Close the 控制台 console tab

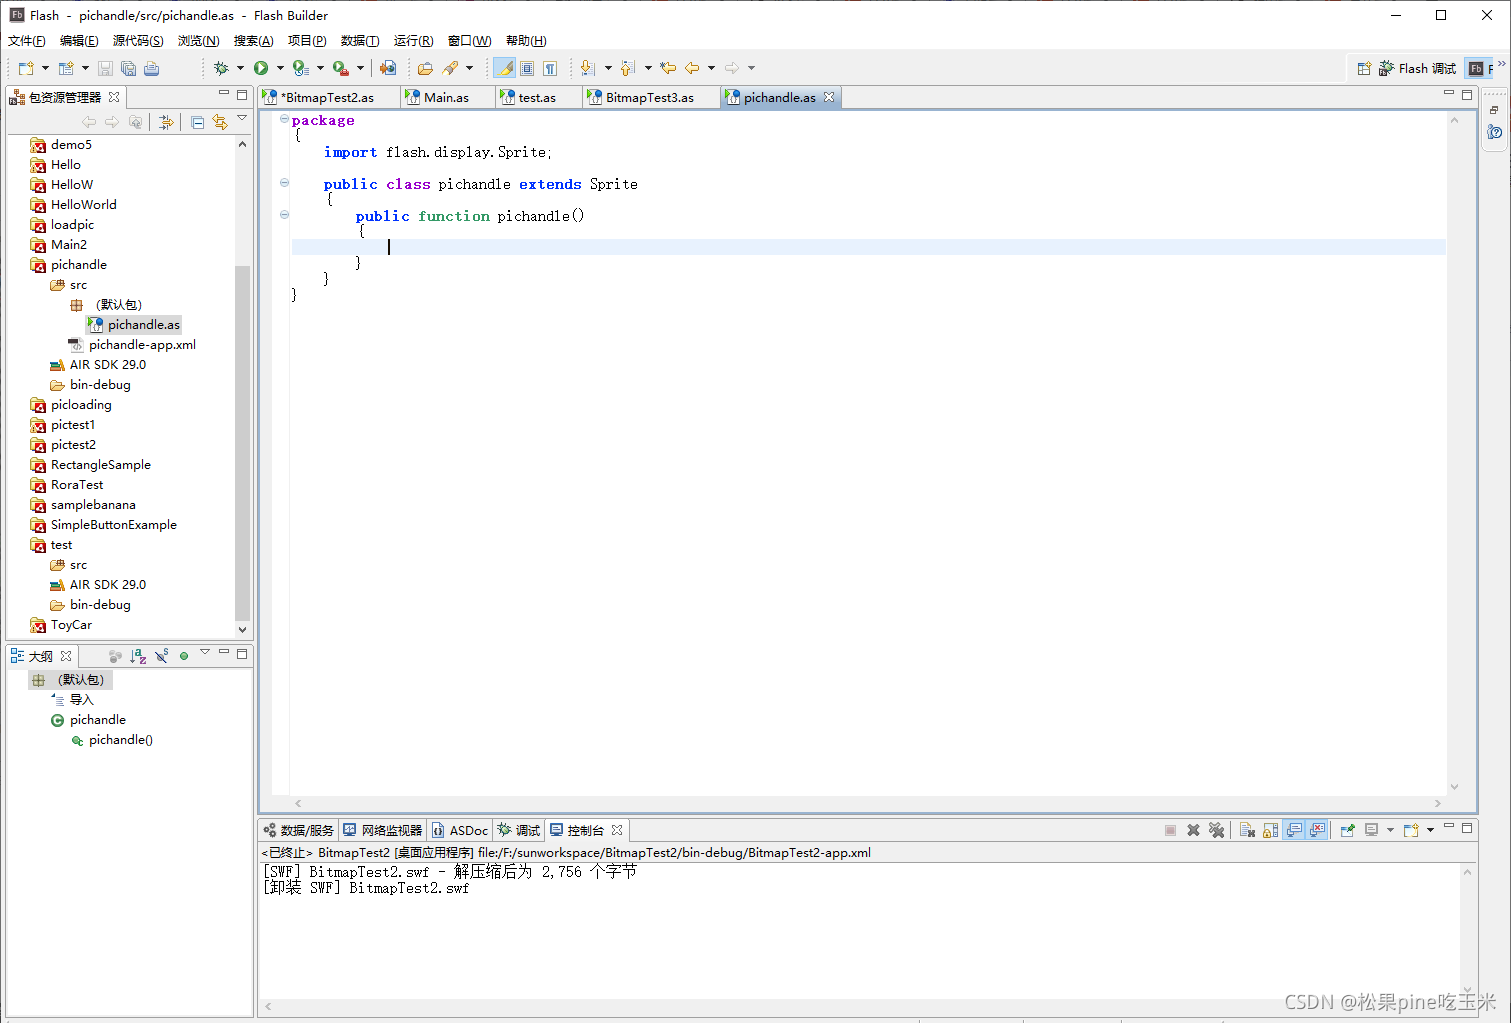(x=617, y=830)
